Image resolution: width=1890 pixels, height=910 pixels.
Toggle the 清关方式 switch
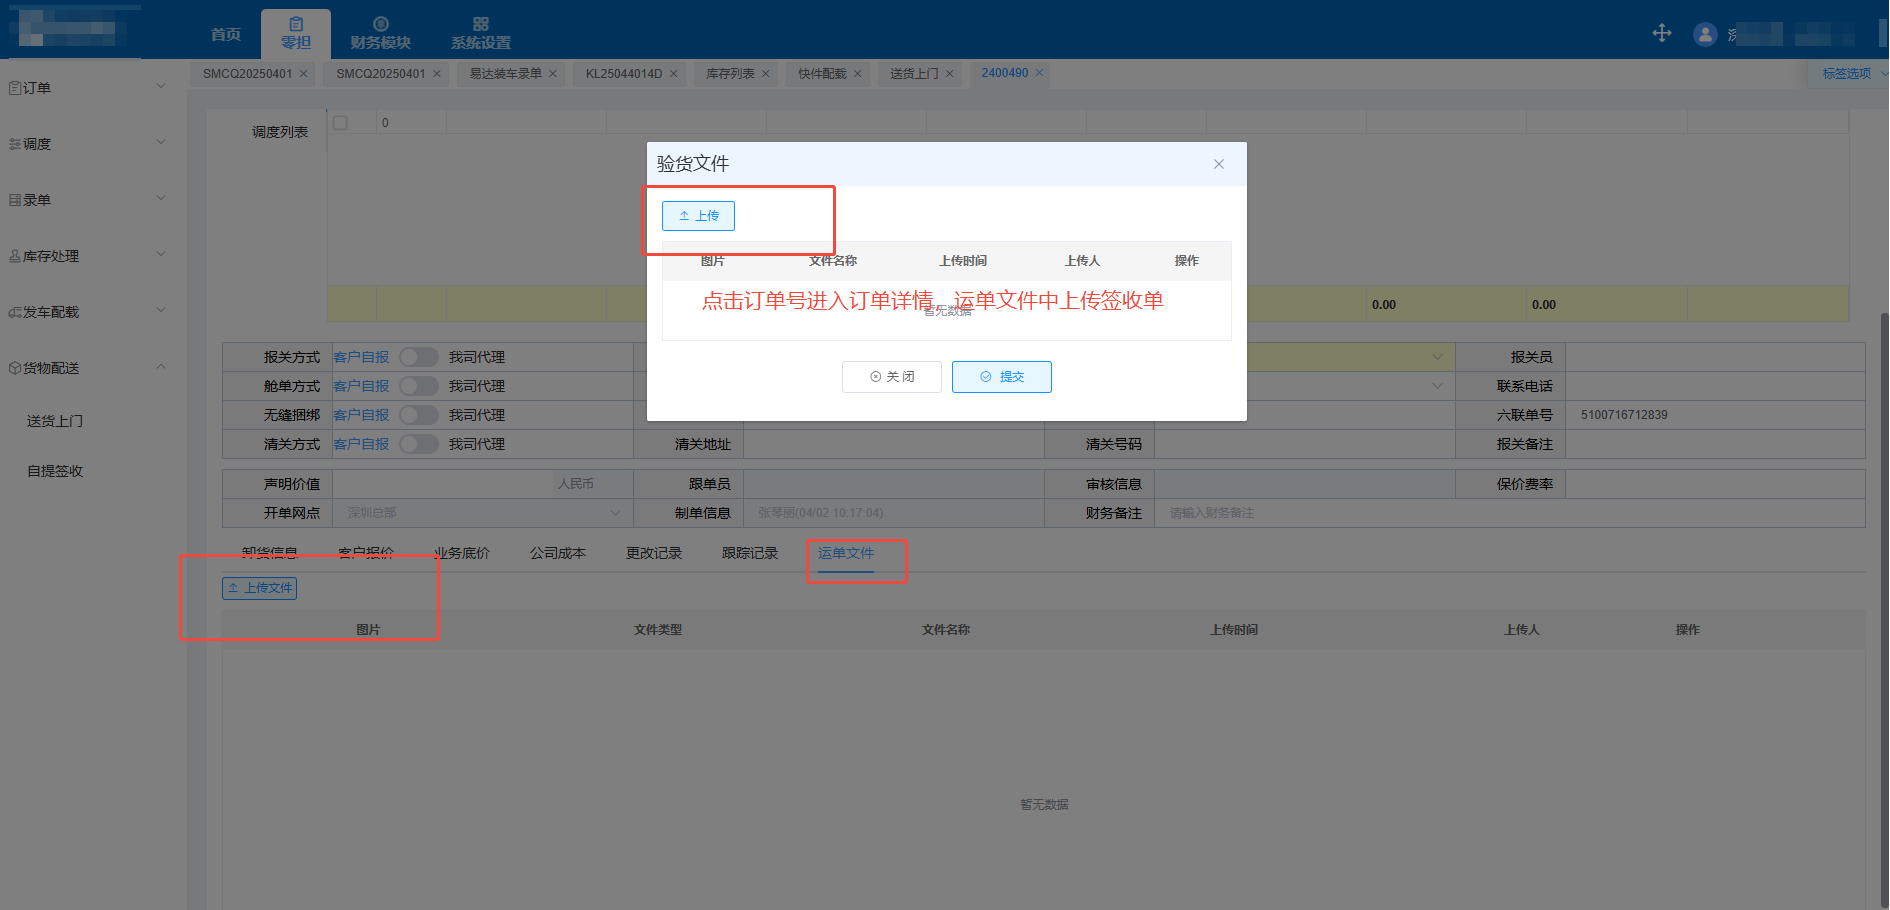click(418, 444)
